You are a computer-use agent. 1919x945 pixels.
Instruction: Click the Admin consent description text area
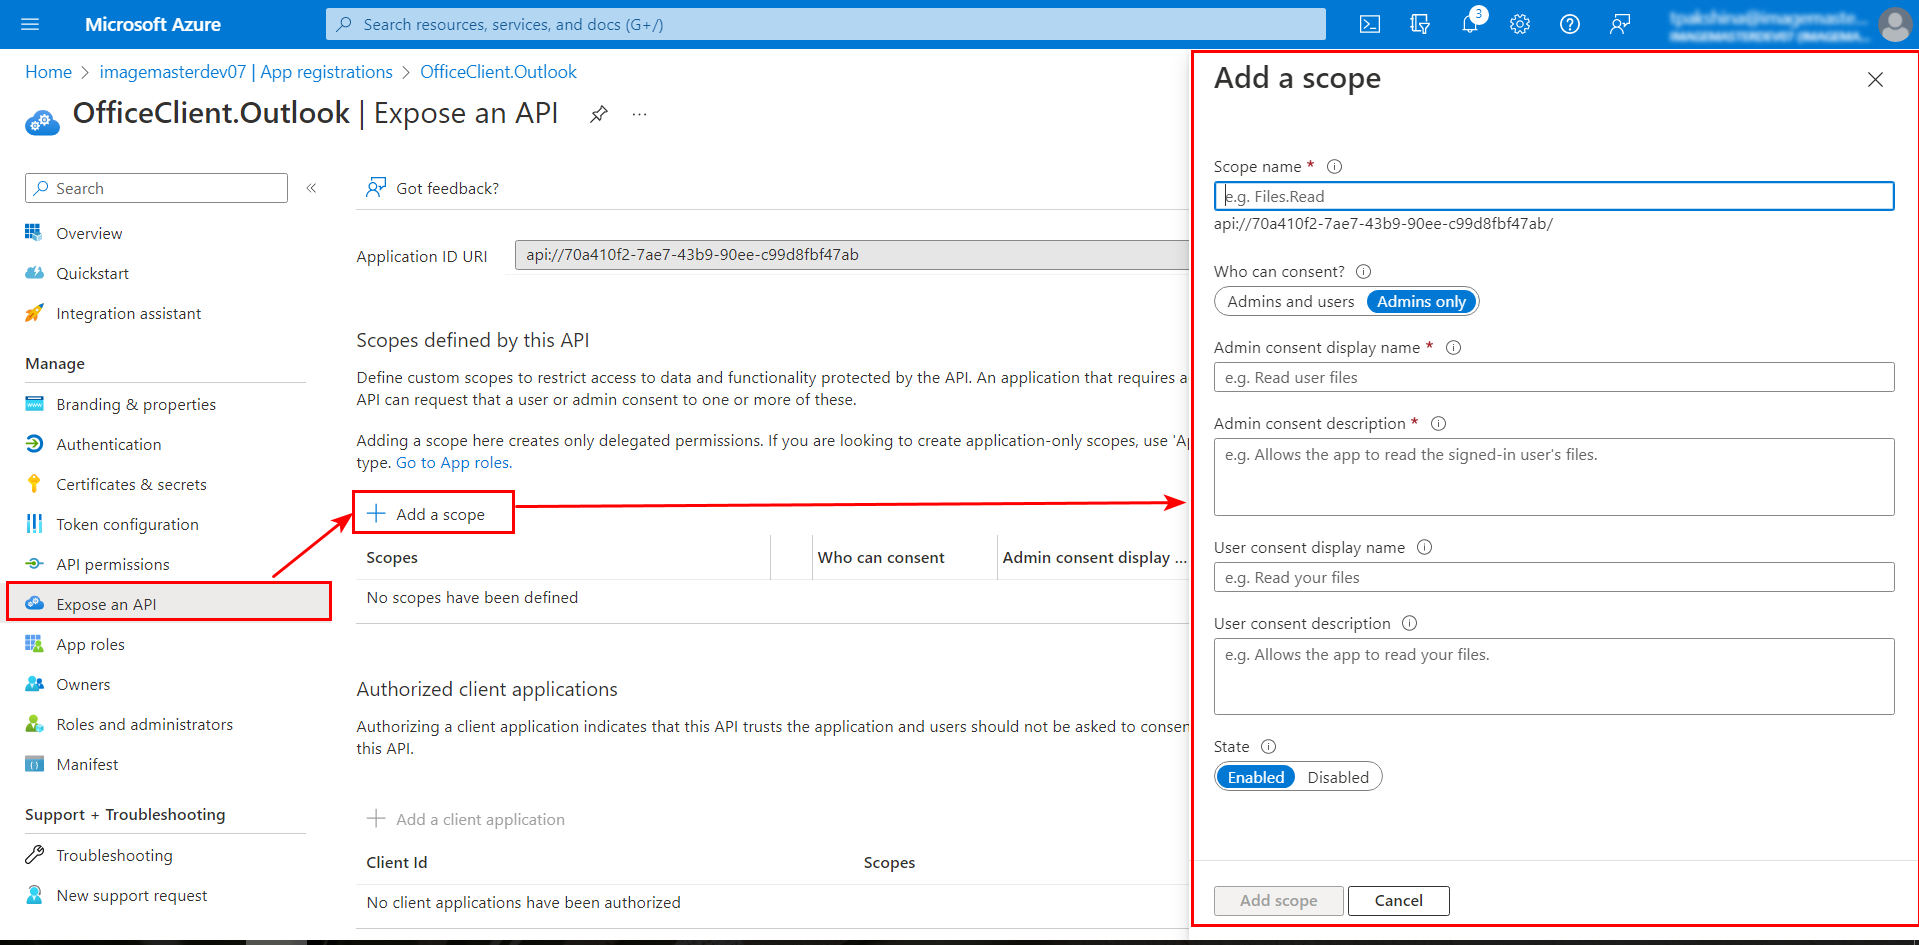pyautogui.click(x=1554, y=477)
